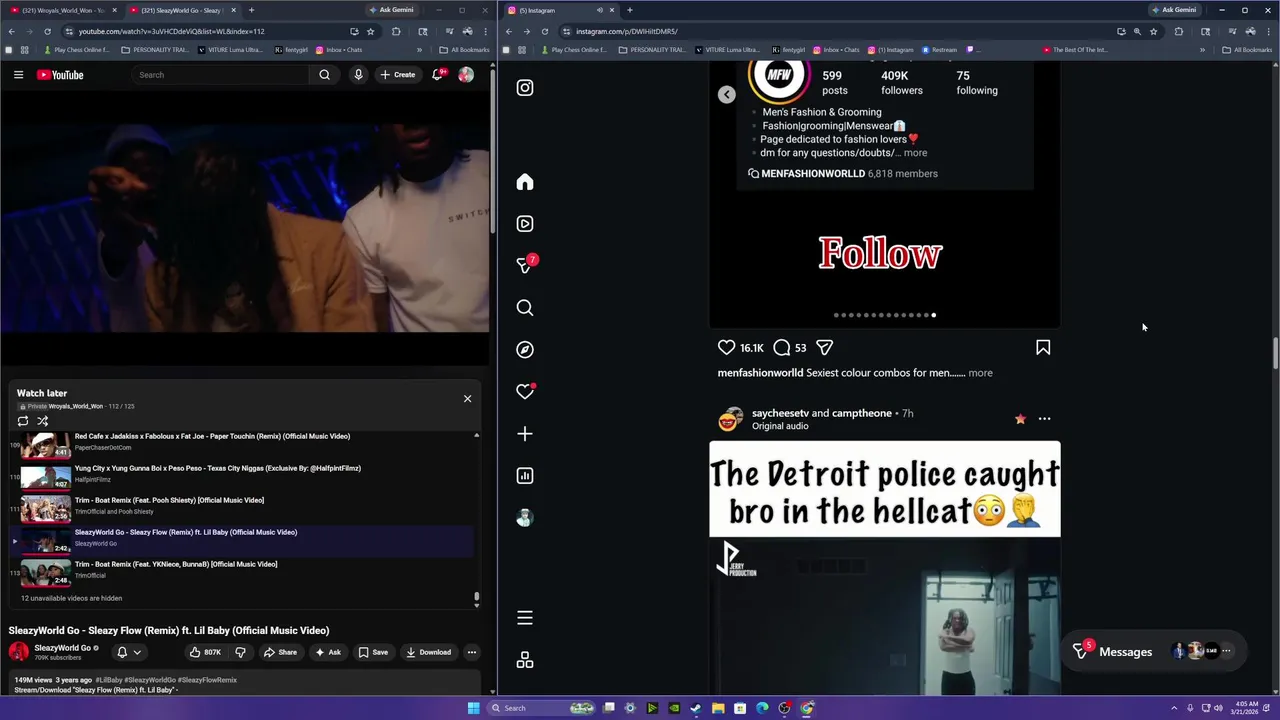Open the YouTube guide hamburger menu

click(x=18, y=75)
